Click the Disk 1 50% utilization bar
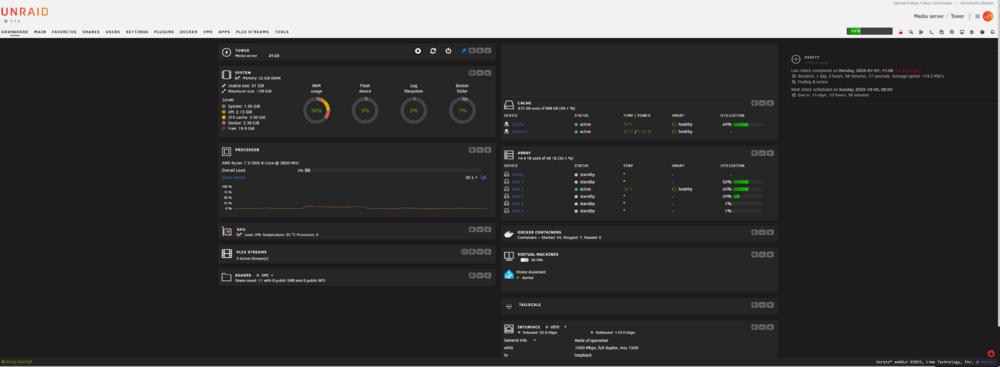Screen dimensions: 1000x367 click(x=747, y=182)
